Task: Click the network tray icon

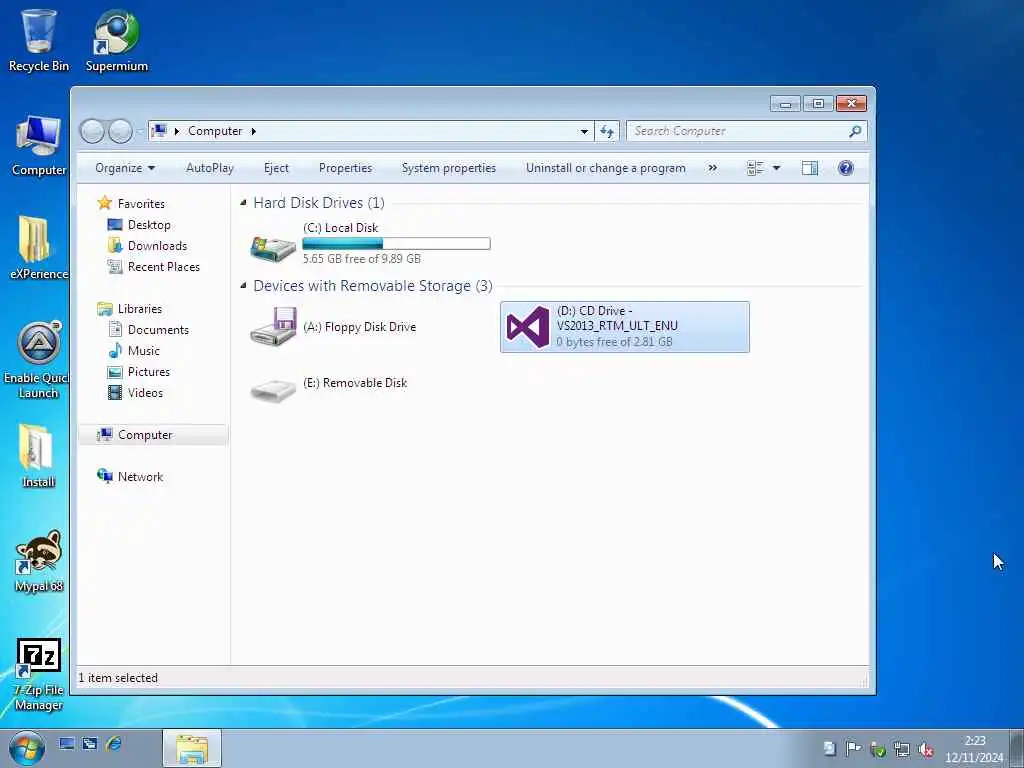Action: point(902,749)
